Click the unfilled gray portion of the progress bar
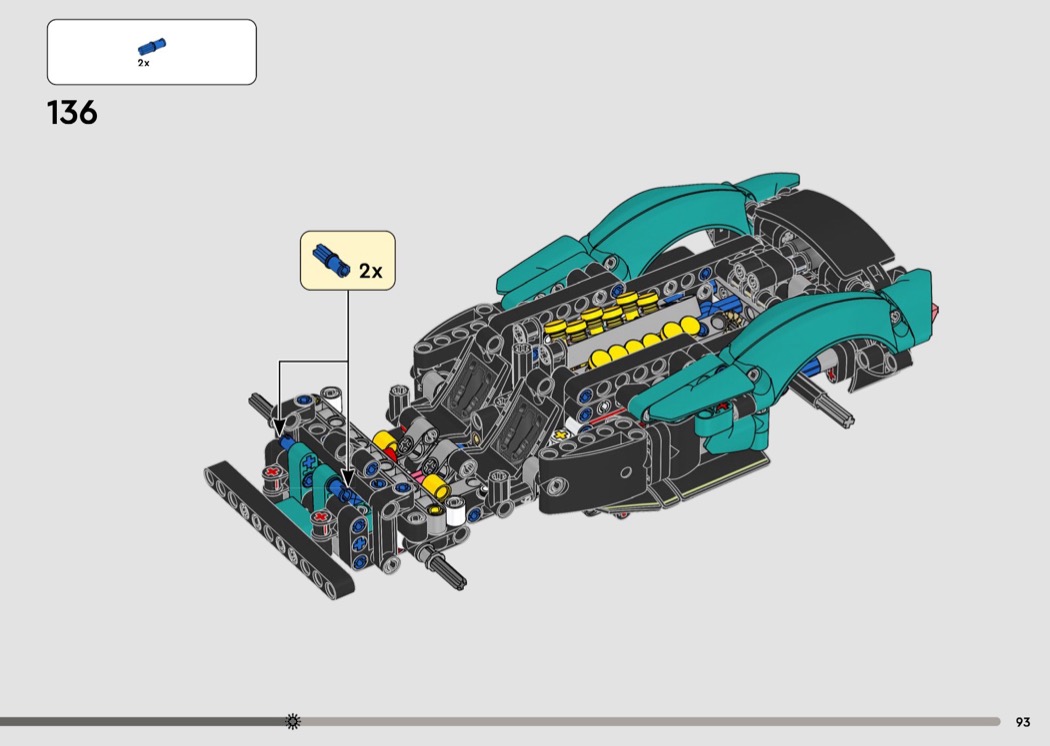Screen dimensions: 1050x746 pos(650,721)
